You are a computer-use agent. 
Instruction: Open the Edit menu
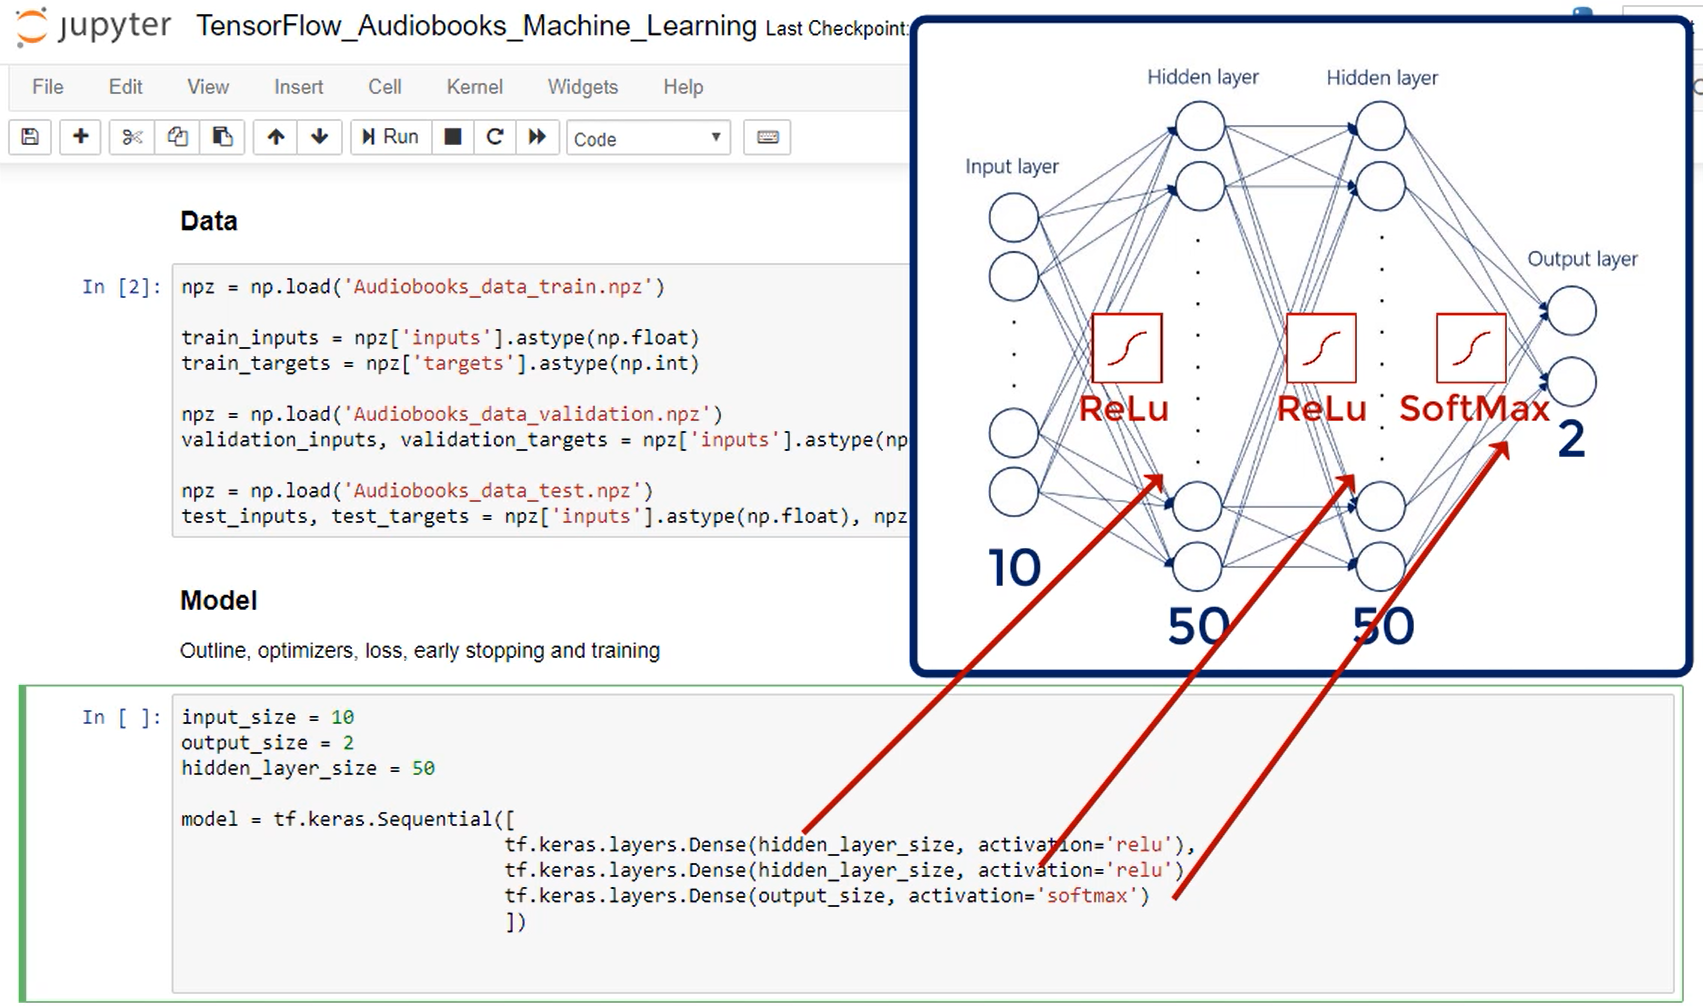pos(125,87)
